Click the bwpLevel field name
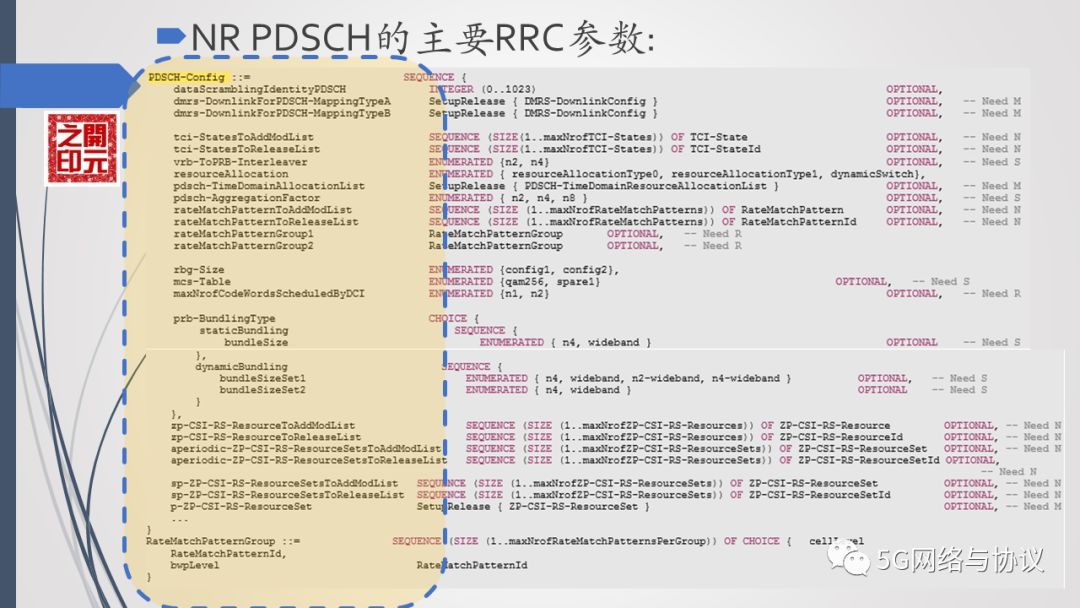 [195, 565]
